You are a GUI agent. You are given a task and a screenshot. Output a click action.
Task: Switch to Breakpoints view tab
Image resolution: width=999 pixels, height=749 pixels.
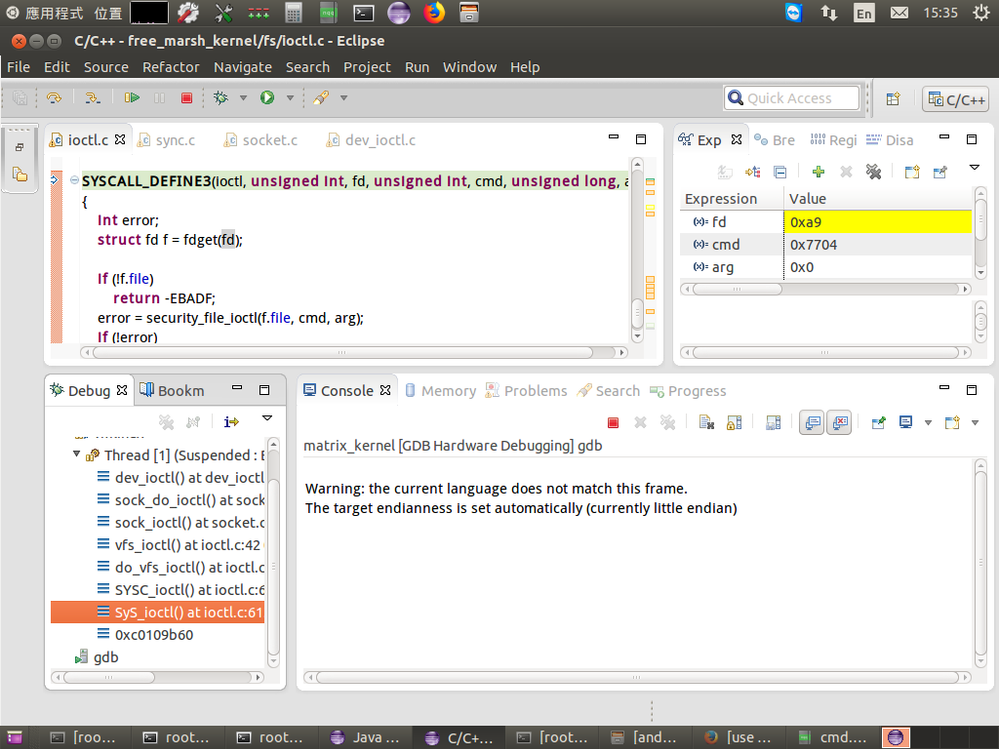[775, 140]
